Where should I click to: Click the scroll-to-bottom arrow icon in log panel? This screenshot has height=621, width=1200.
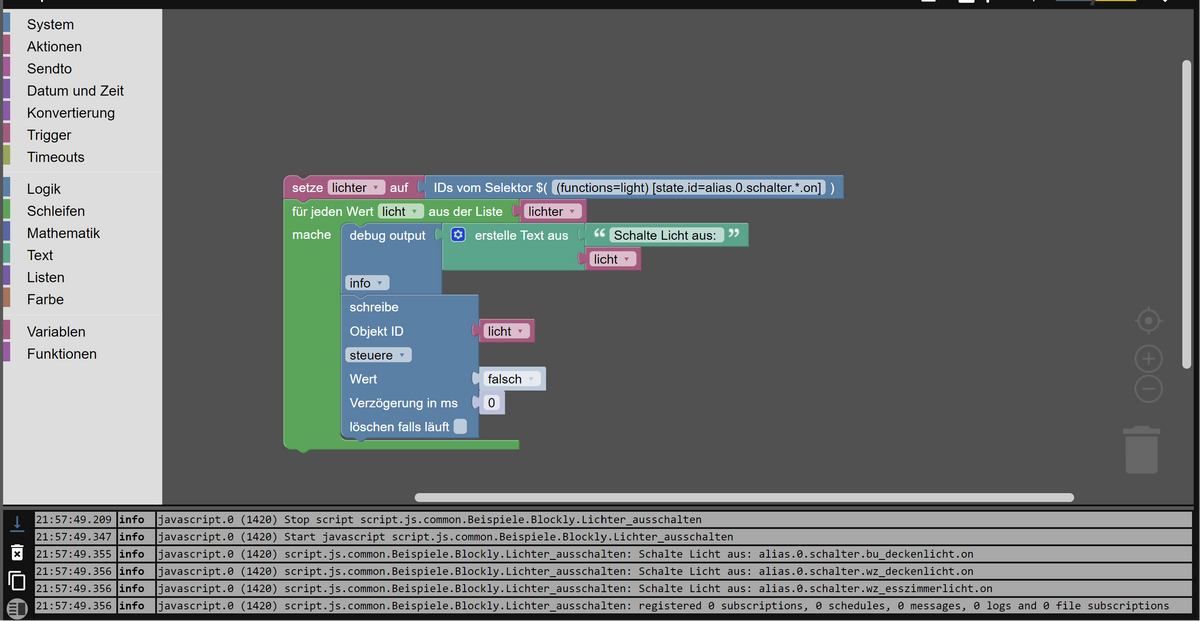coord(17,522)
